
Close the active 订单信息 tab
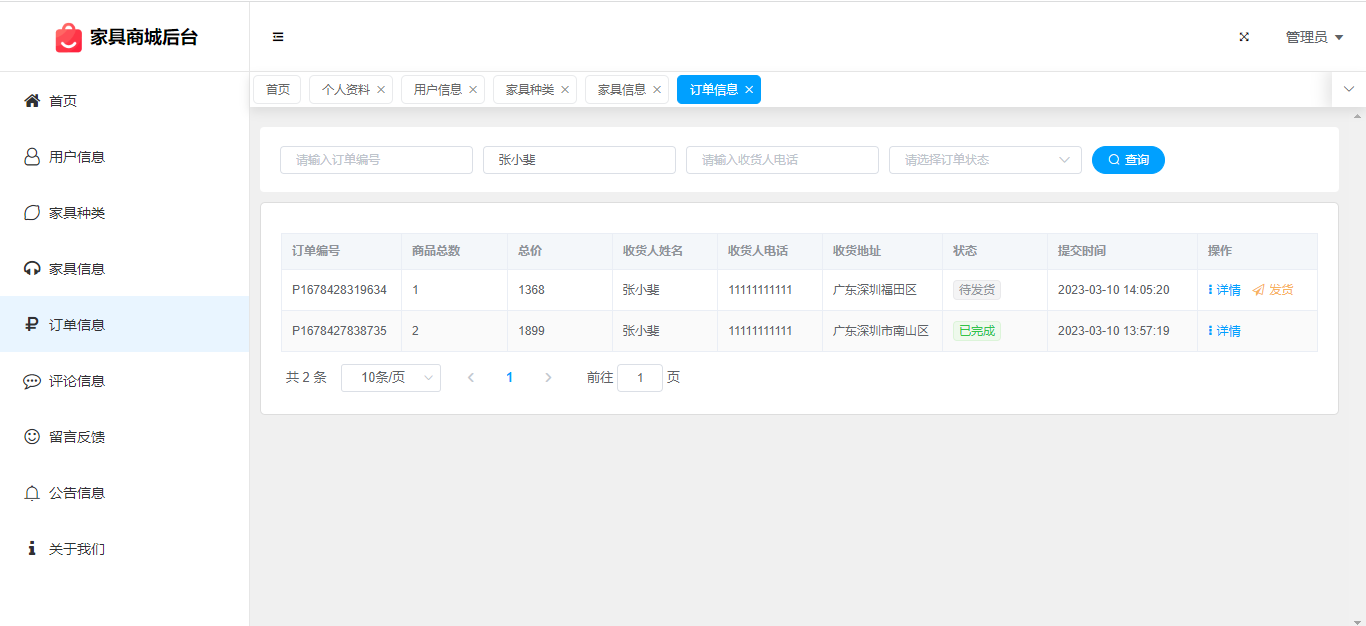[x=749, y=90]
